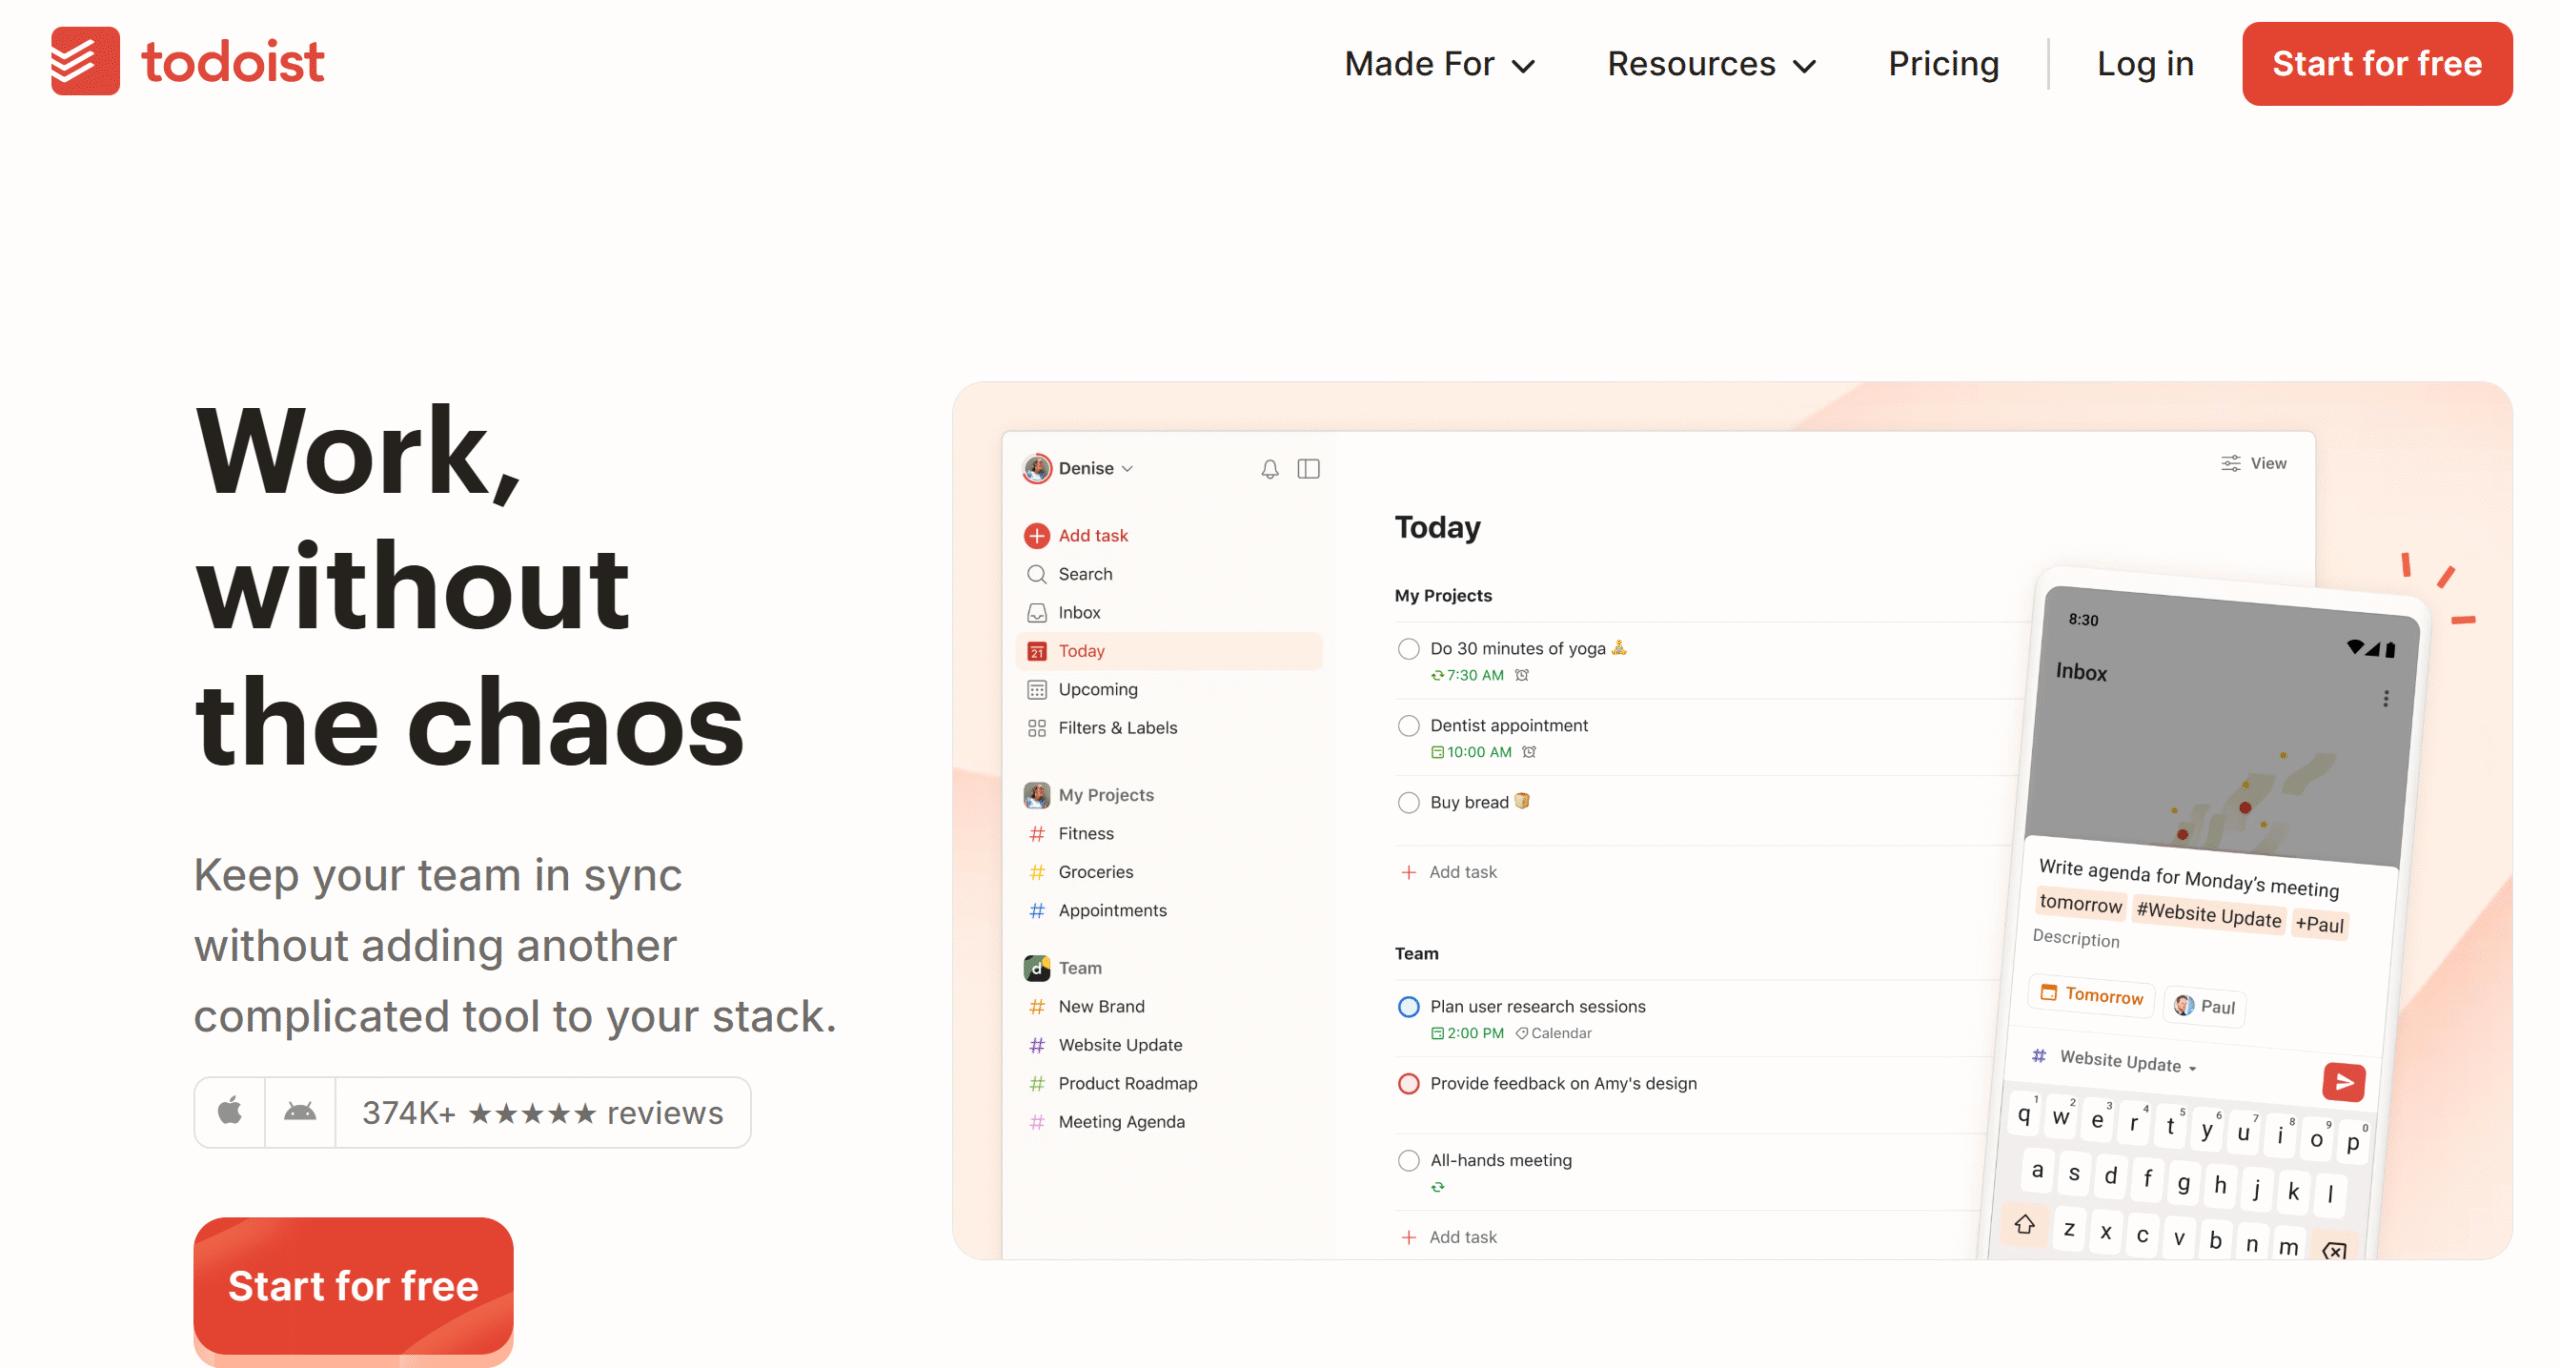Screen dimensions: 2560x1368
Task: Open Search in the sidebar
Action: click(1169, 574)
